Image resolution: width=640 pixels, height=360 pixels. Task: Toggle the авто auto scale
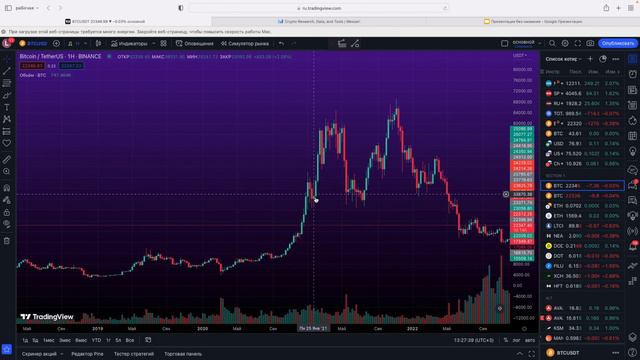530,340
